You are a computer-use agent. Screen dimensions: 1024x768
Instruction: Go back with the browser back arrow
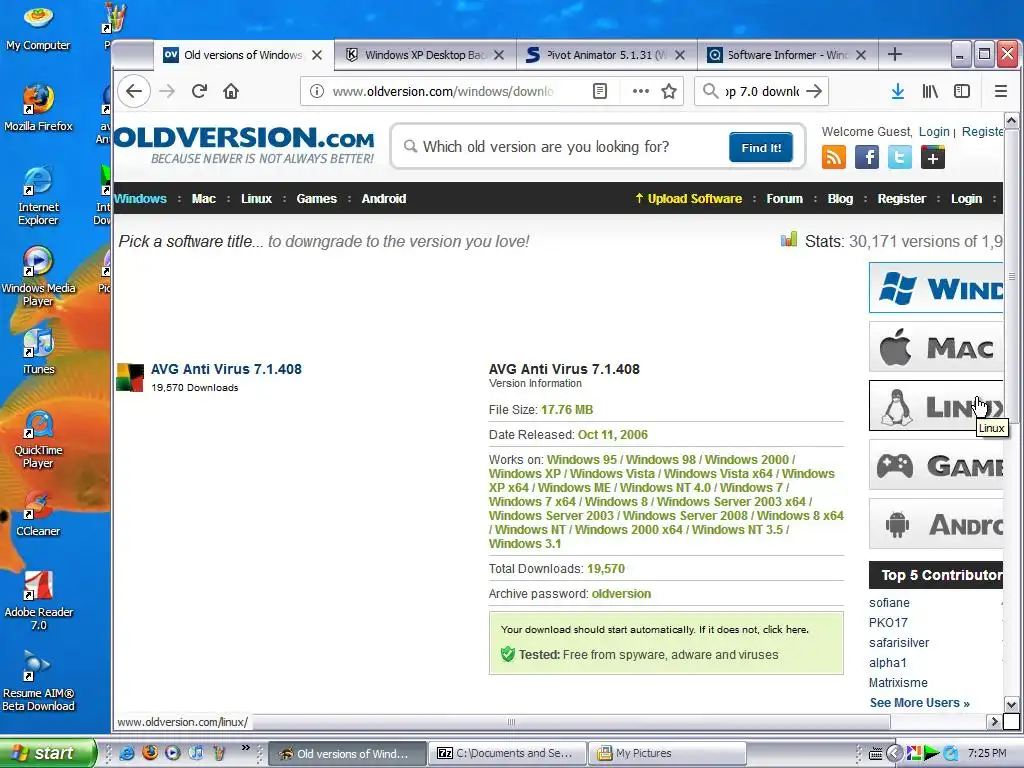click(134, 91)
